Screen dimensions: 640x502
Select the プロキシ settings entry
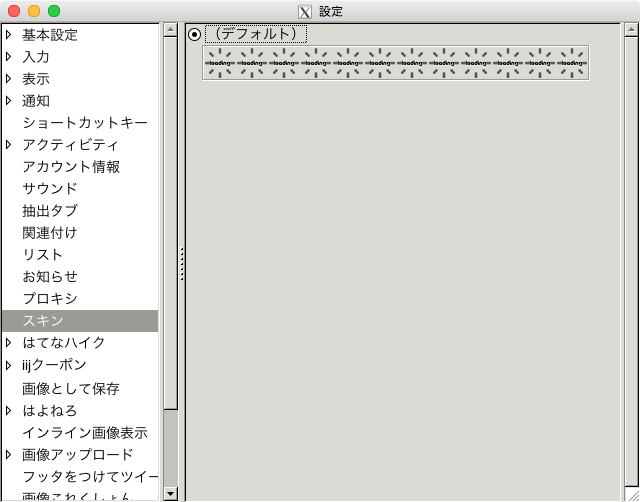click(x=50, y=299)
